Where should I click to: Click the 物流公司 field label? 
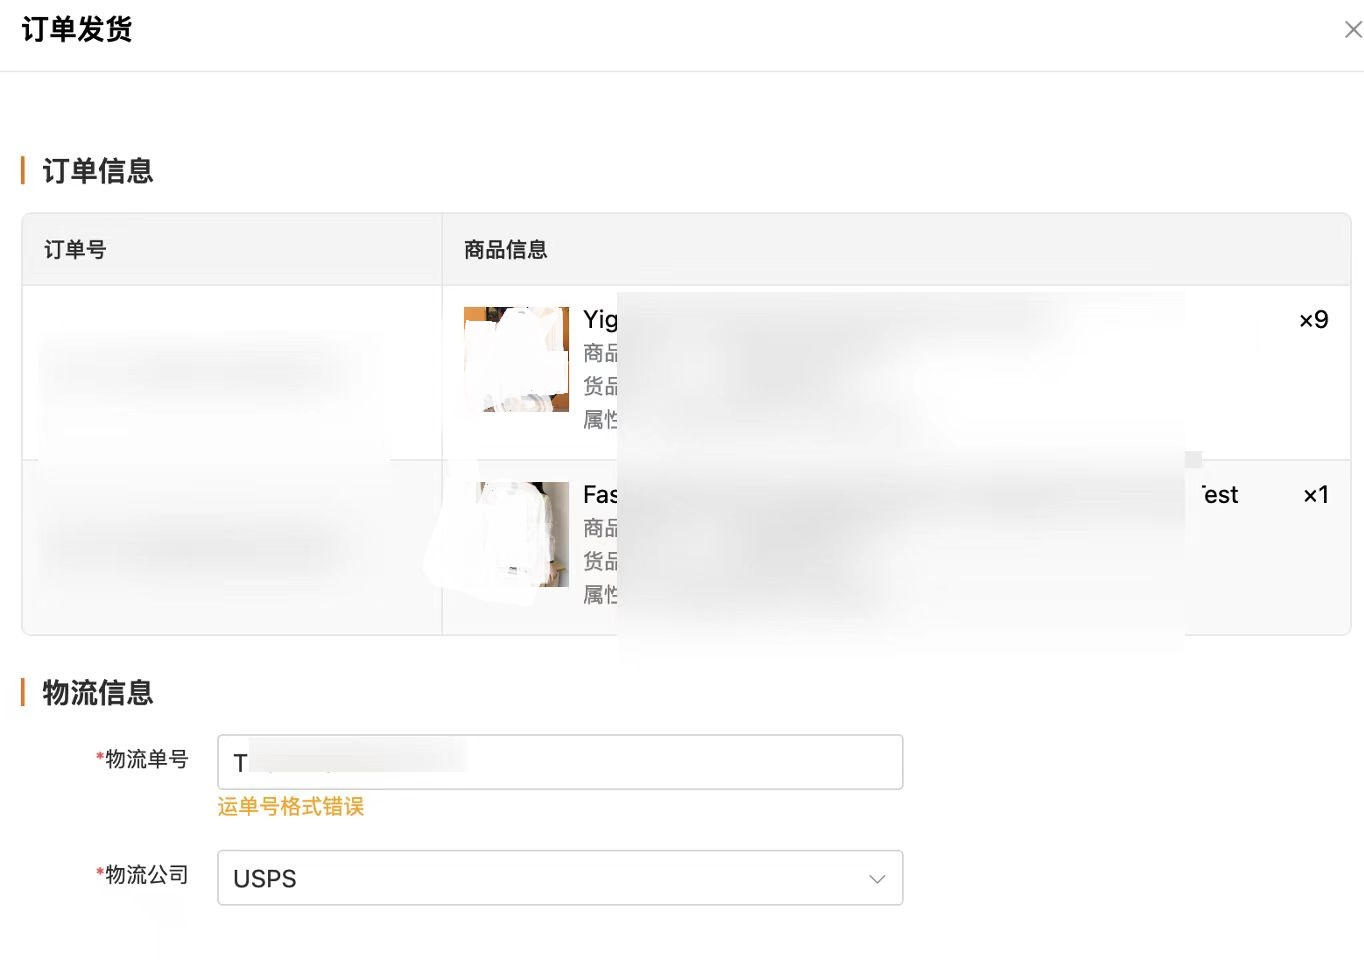142,875
